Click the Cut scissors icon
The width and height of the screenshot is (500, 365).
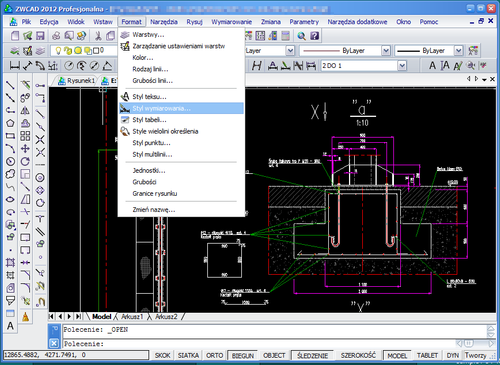(98, 36)
